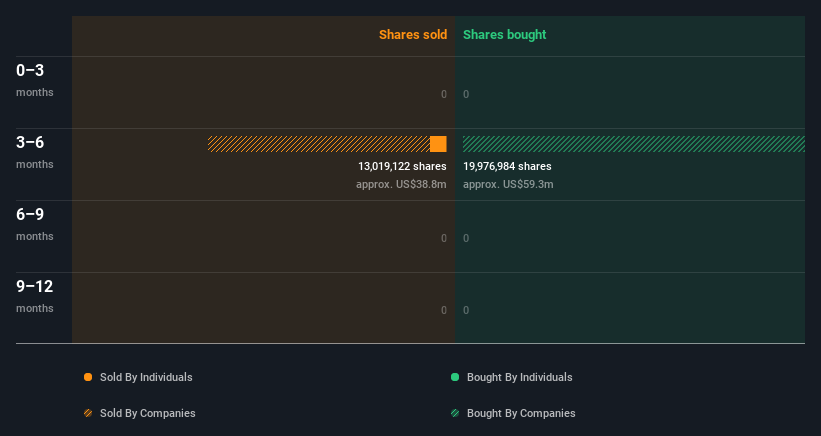Click the Shares bought column header
The width and height of the screenshot is (821, 436).
tap(505, 35)
